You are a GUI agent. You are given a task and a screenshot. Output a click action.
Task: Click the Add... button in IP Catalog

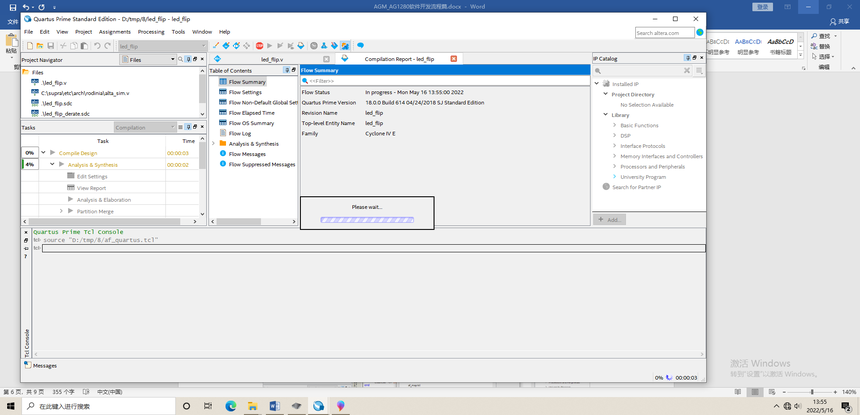pyautogui.click(x=609, y=219)
